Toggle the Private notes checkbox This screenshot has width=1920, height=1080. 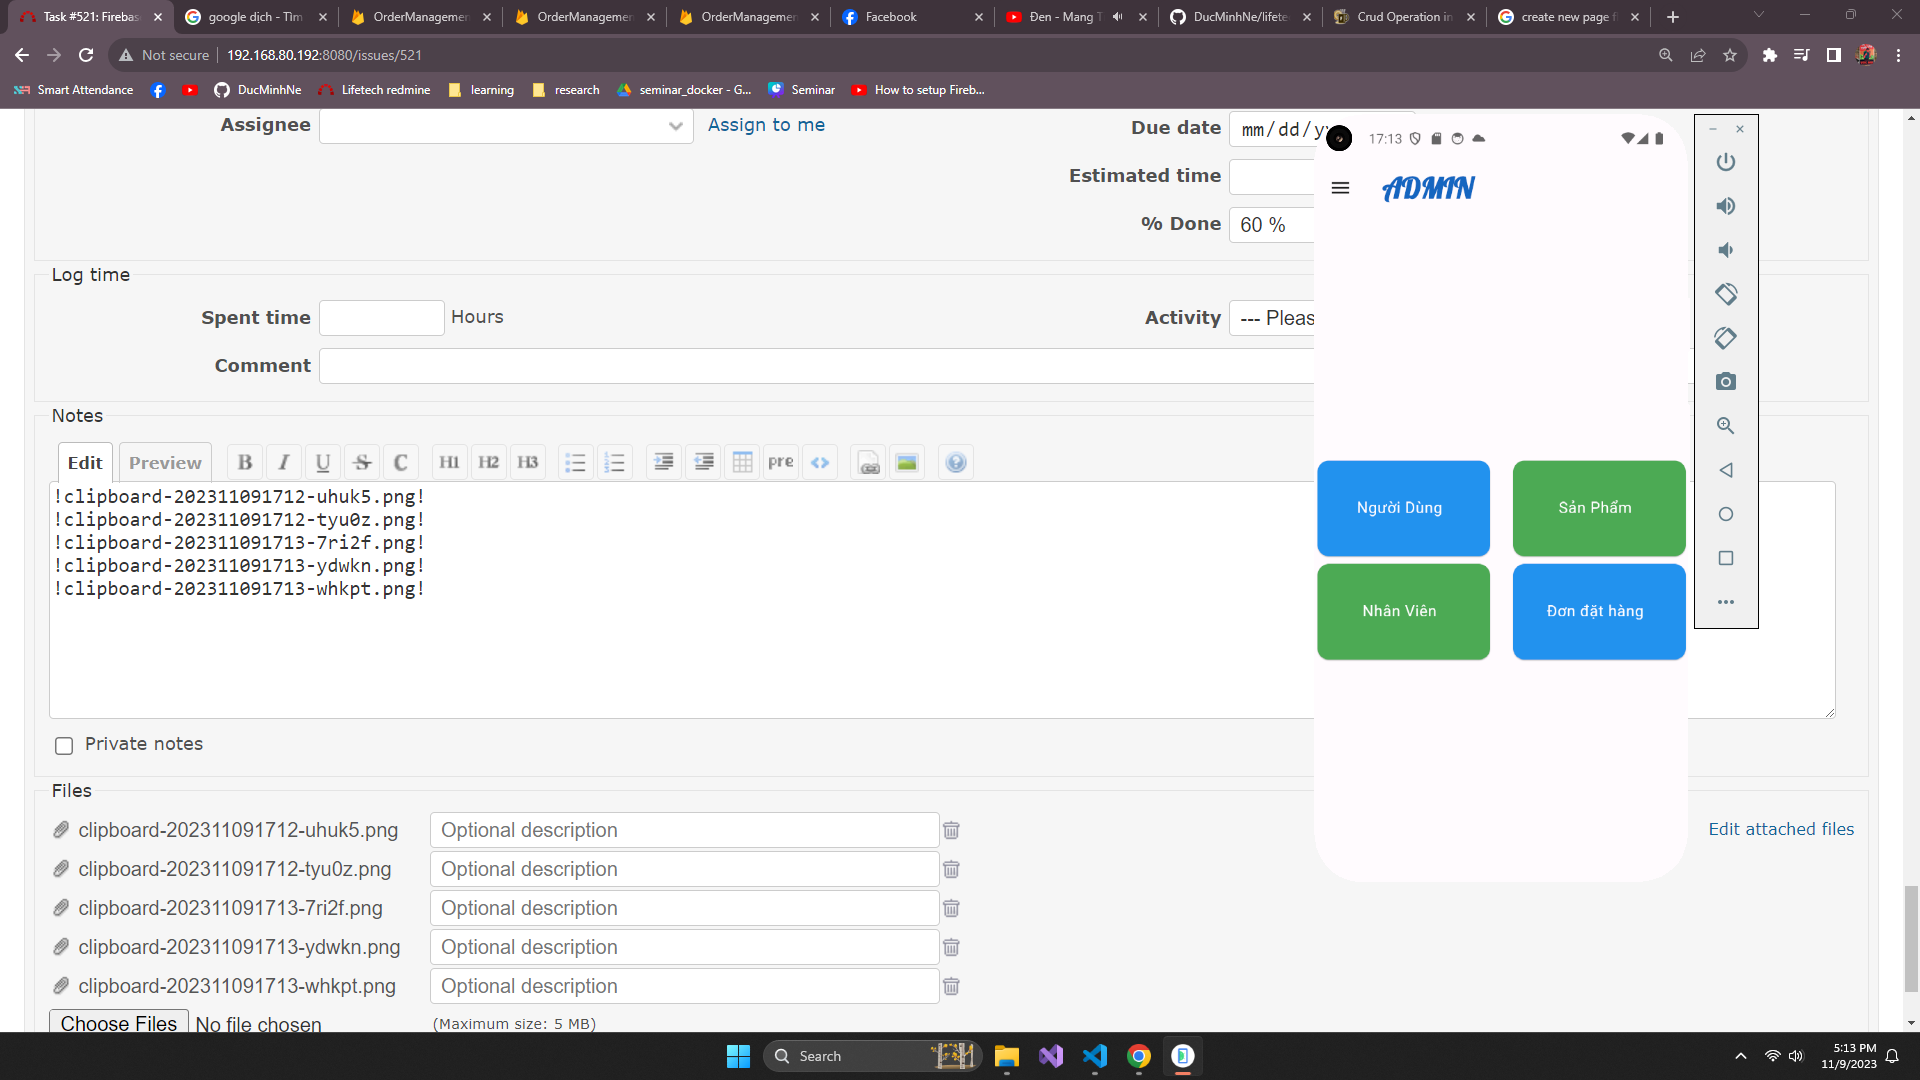(64, 746)
